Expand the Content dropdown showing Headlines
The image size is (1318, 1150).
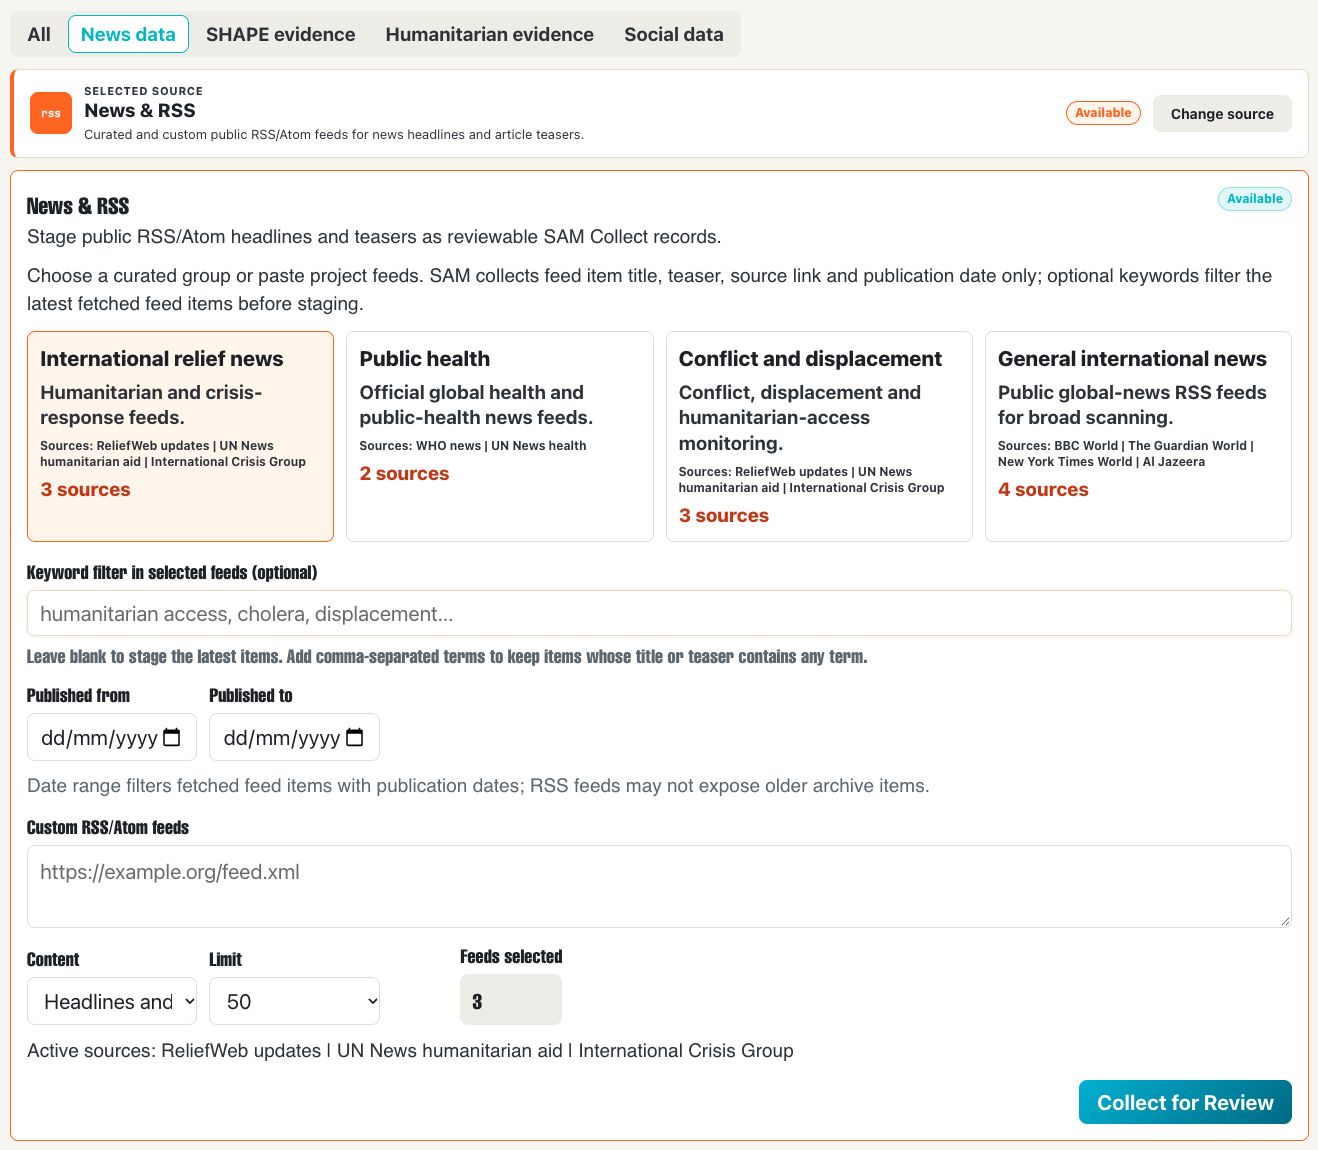pyautogui.click(x=112, y=1001)
